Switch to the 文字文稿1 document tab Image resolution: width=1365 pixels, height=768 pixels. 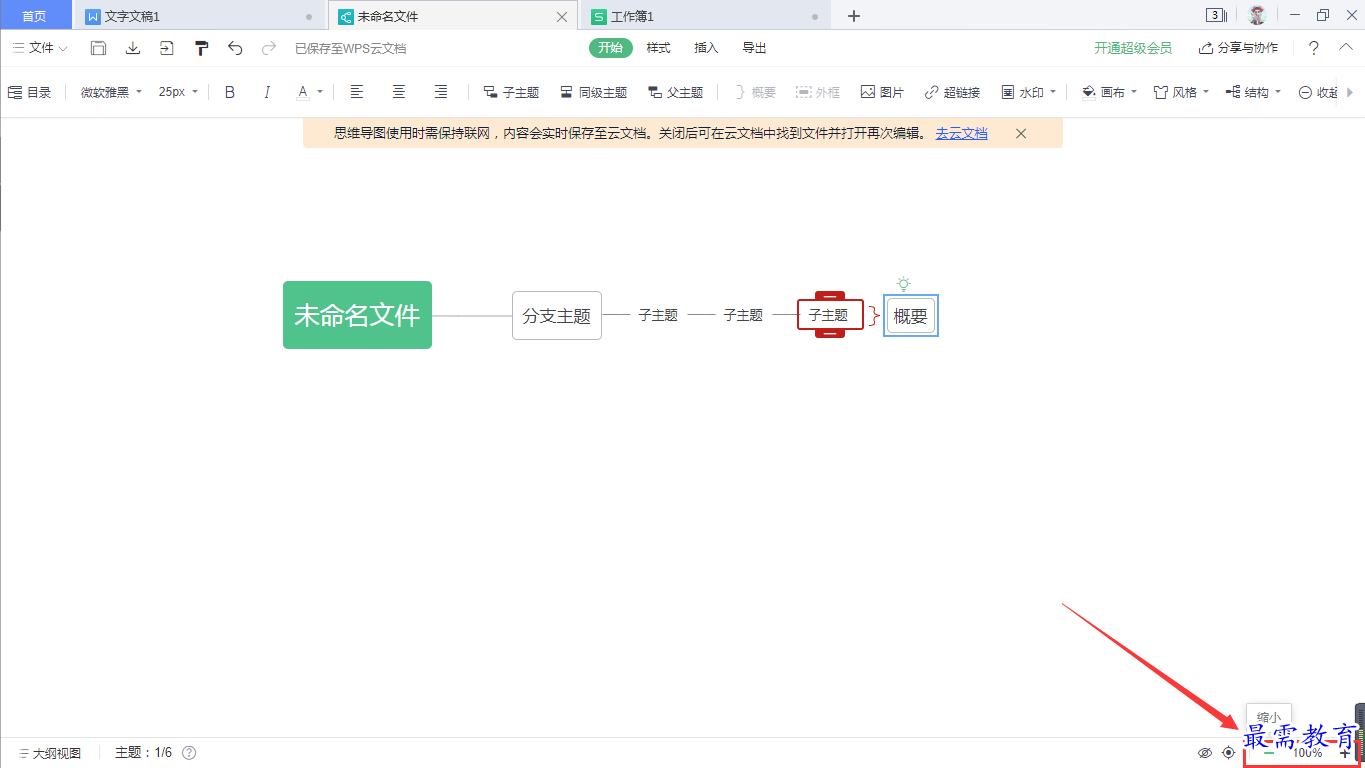pyautogui.click(x=200, y=16)
